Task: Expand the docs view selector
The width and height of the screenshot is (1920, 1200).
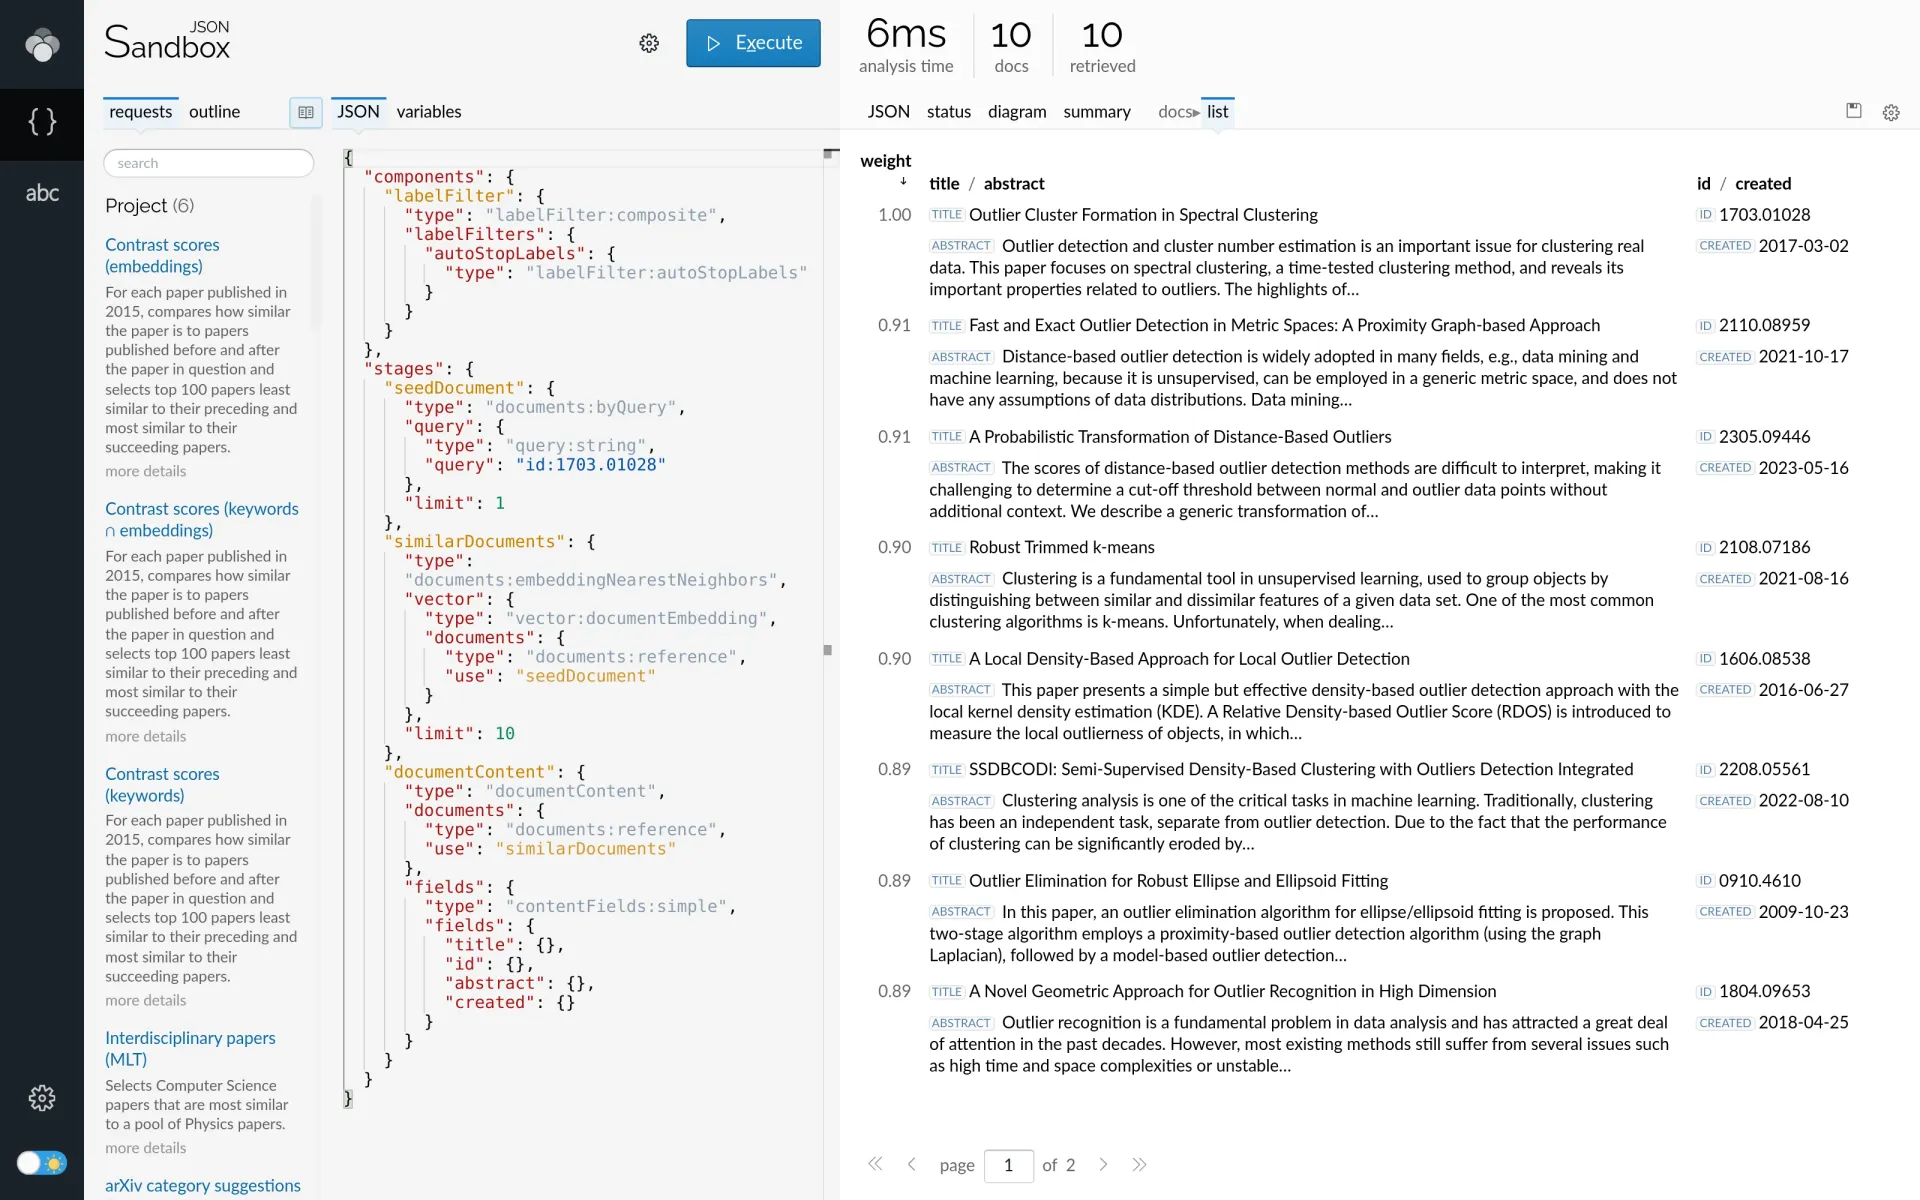Action: pos(1178,112)
